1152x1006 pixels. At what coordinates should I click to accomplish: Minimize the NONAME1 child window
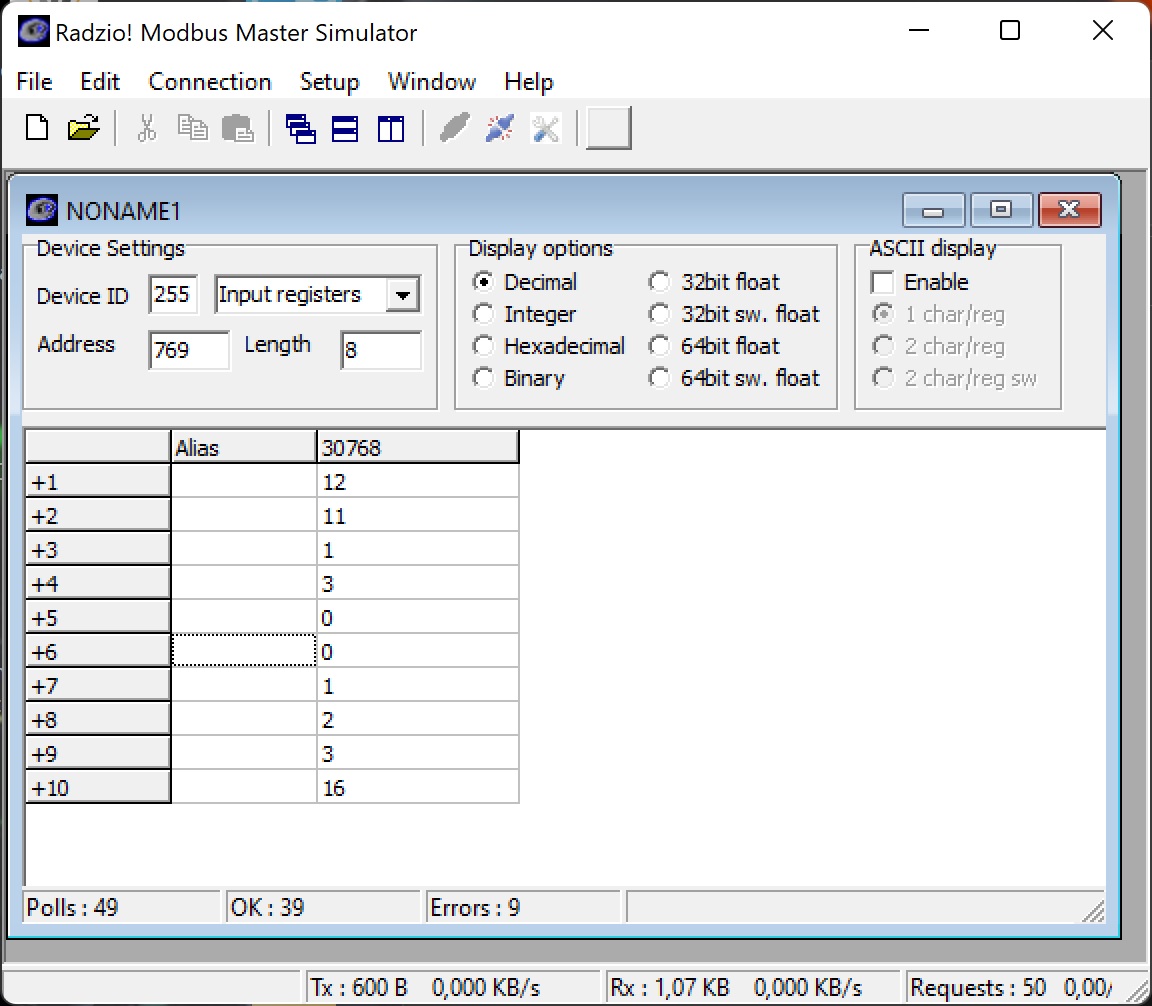(x=933, y=210)
